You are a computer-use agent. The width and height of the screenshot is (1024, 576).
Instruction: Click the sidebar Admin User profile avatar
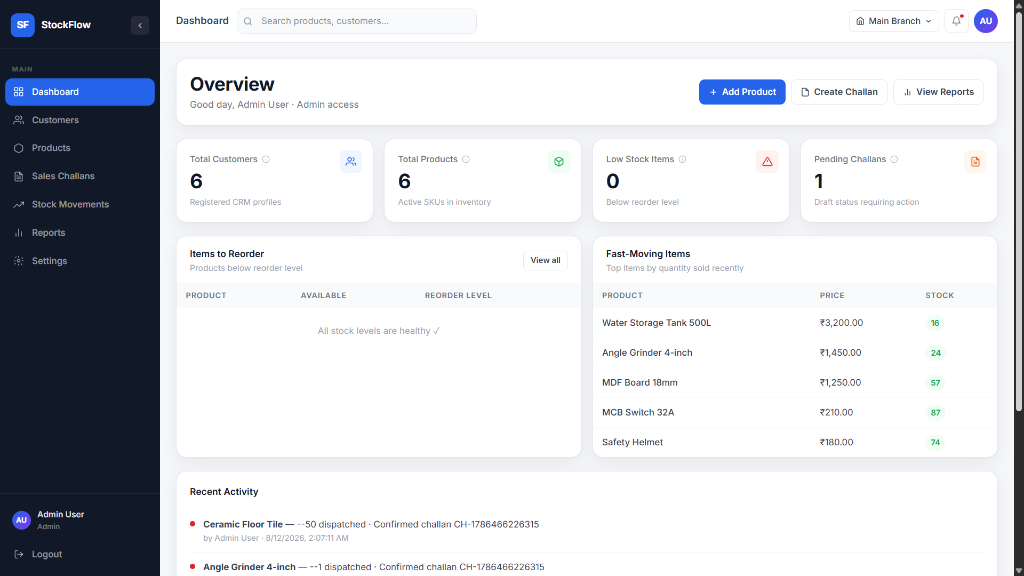(22, 520)
